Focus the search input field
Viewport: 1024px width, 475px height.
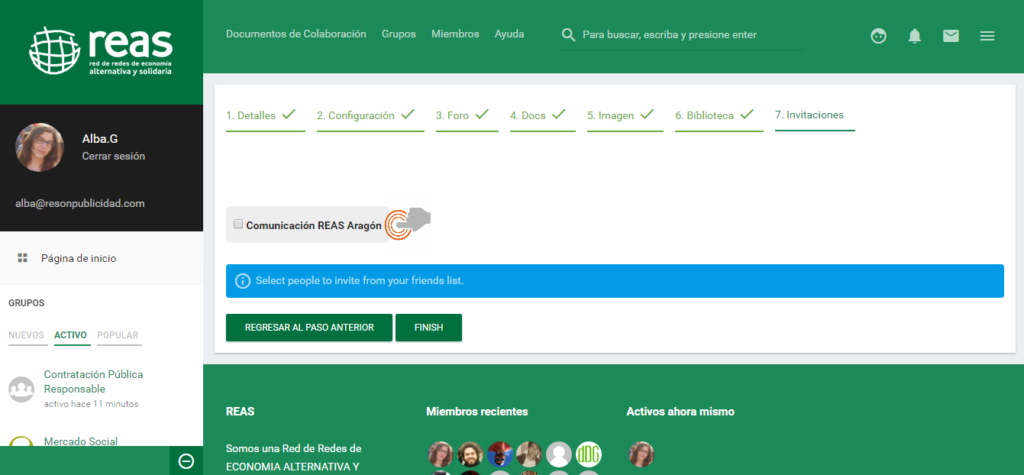coord(690,35)
